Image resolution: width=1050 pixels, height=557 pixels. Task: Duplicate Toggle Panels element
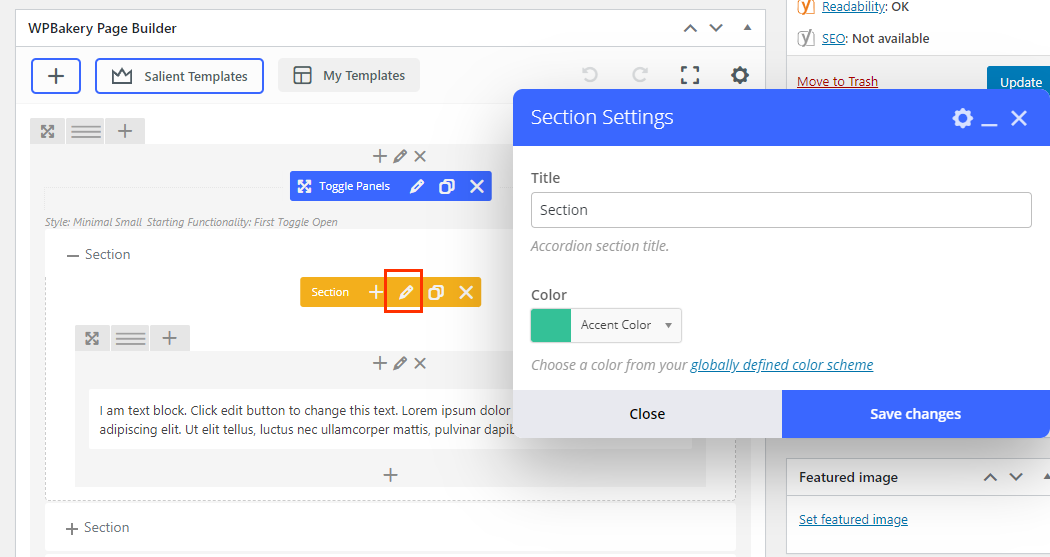coord(447,186)
